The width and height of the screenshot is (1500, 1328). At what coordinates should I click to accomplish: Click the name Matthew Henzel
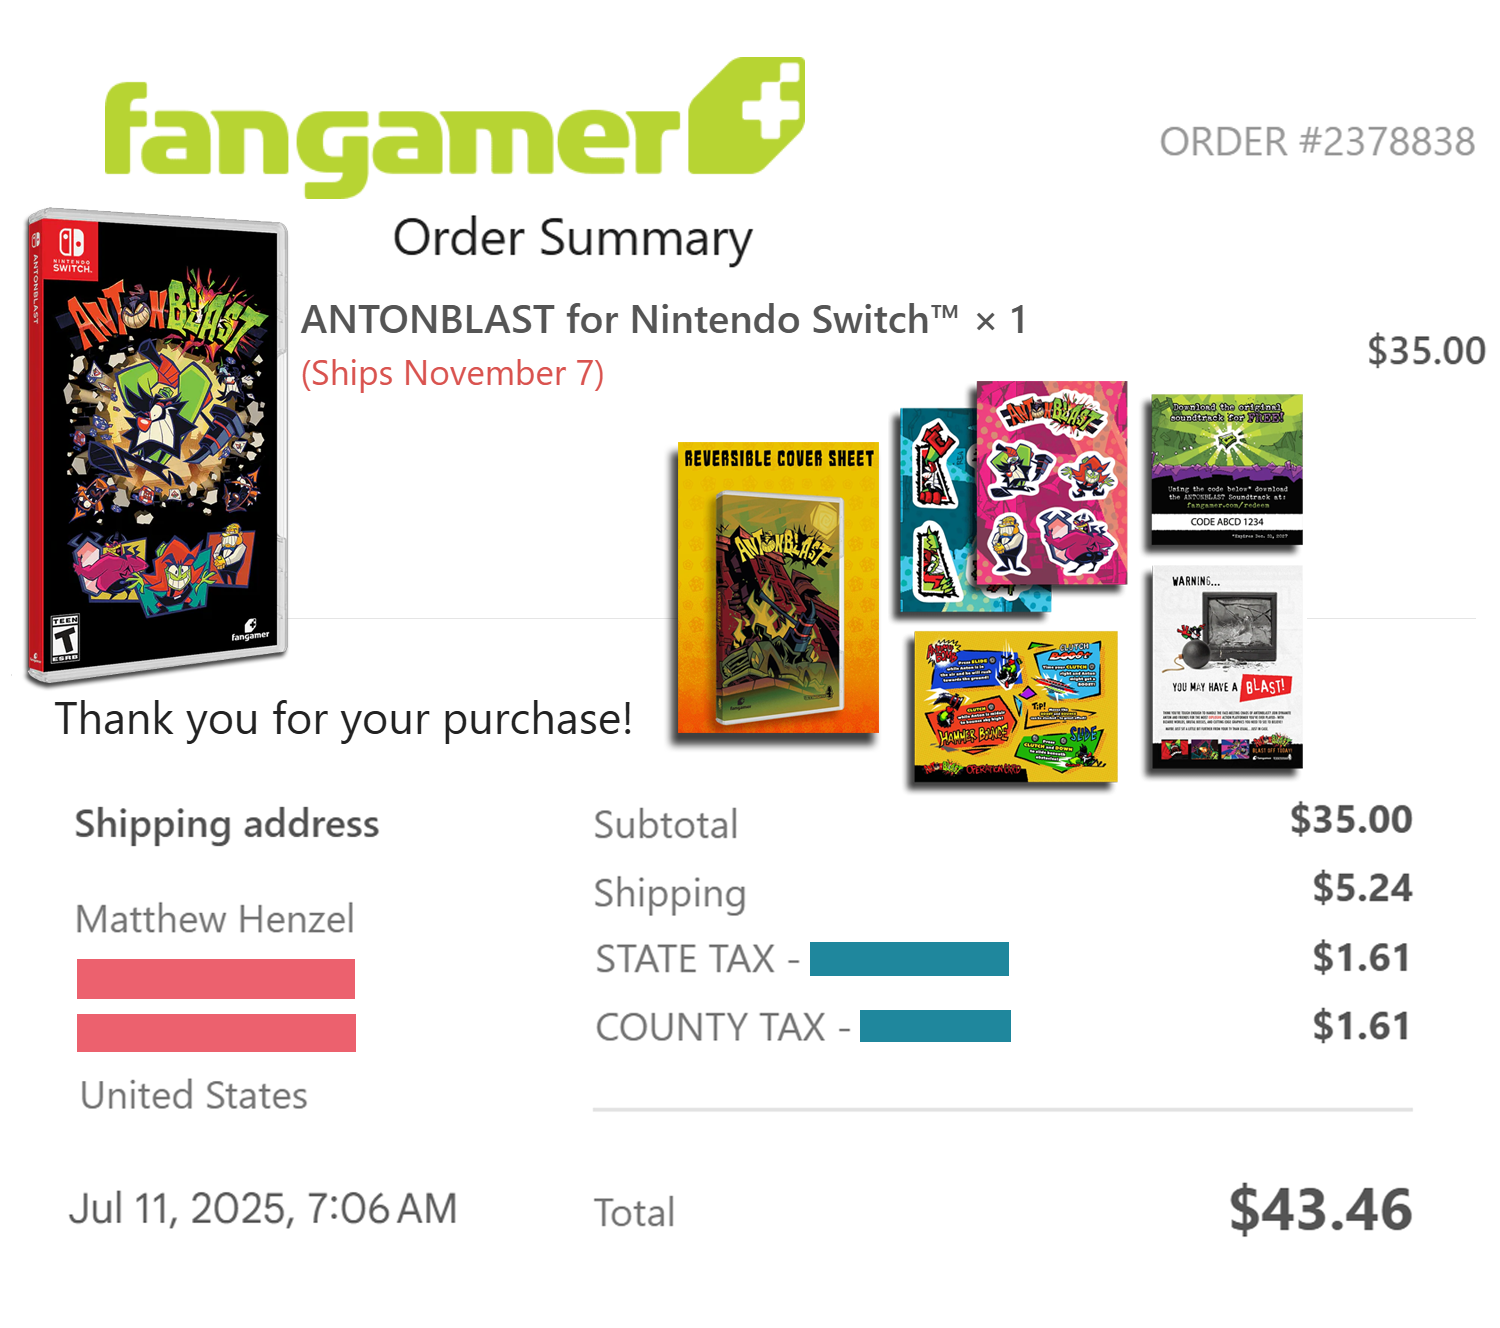(215, 919)
